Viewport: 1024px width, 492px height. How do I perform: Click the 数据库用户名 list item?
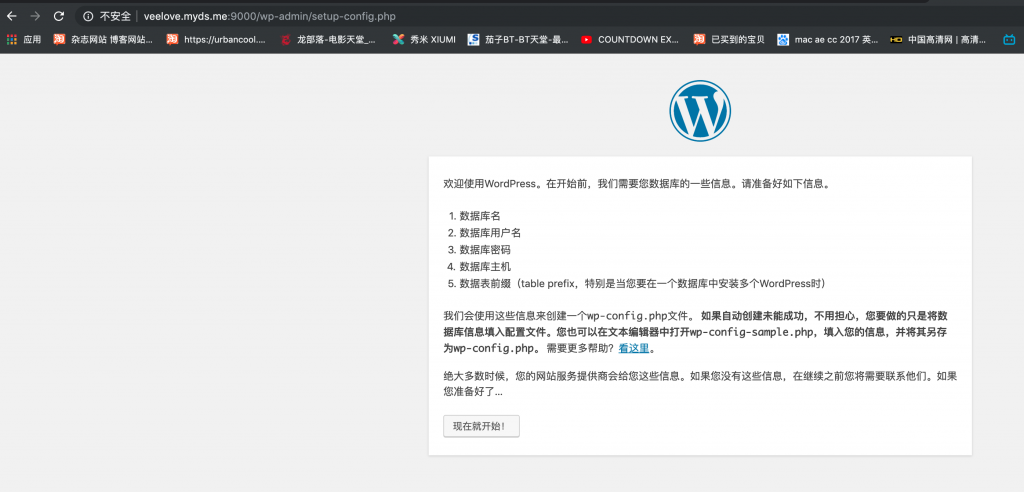(x=490, y=233)
